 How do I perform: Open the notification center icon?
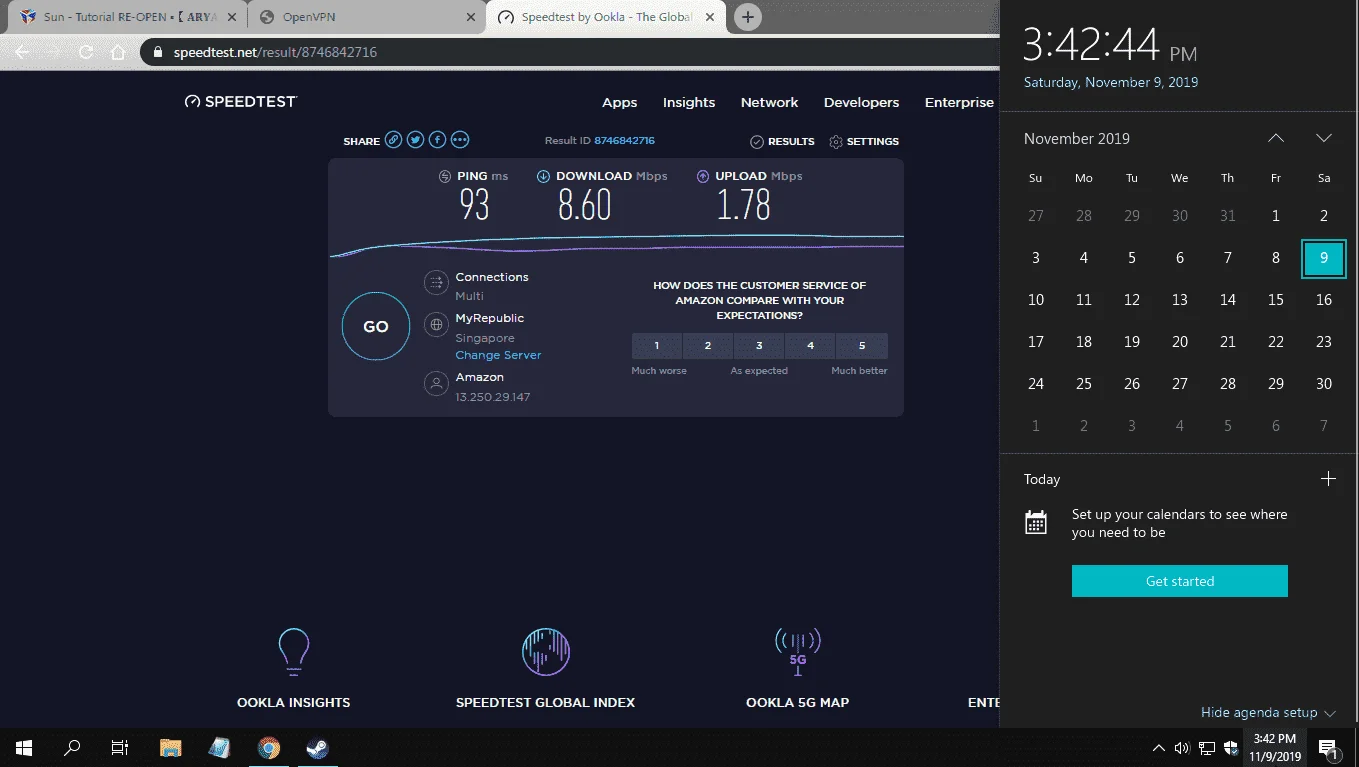[x=1329, y=748]
